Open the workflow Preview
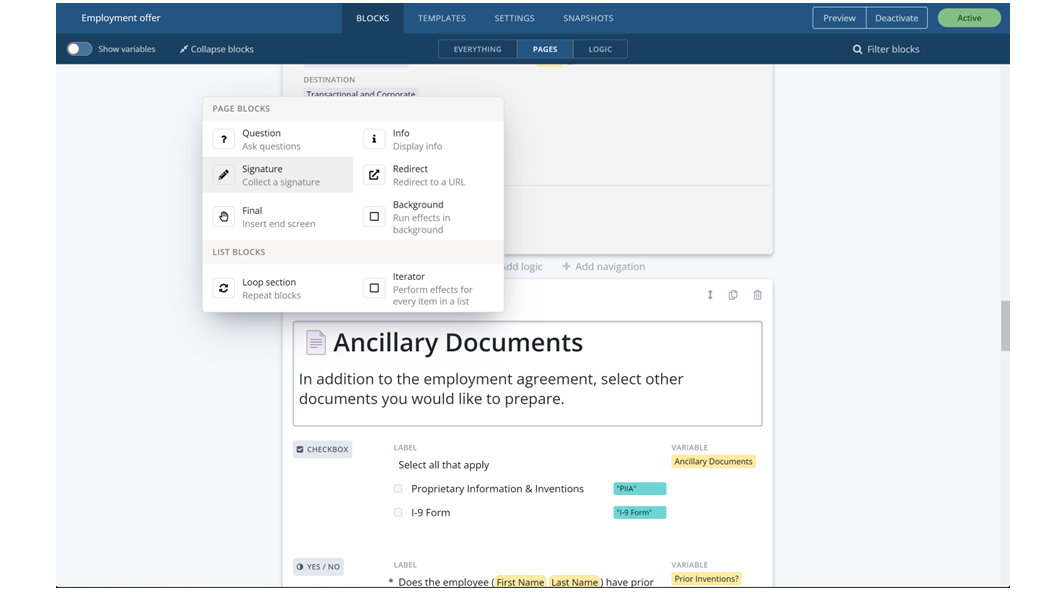Viewport: 1058px width, 596px height. coord(839,17)
